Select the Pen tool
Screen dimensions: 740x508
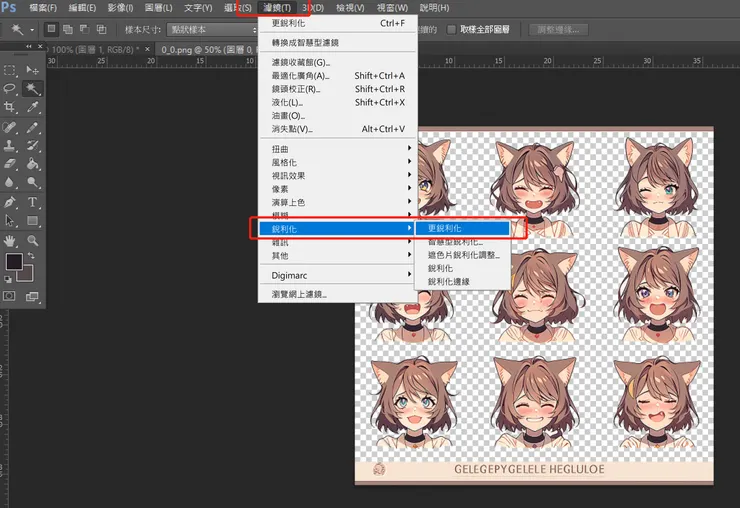[9, 203]
